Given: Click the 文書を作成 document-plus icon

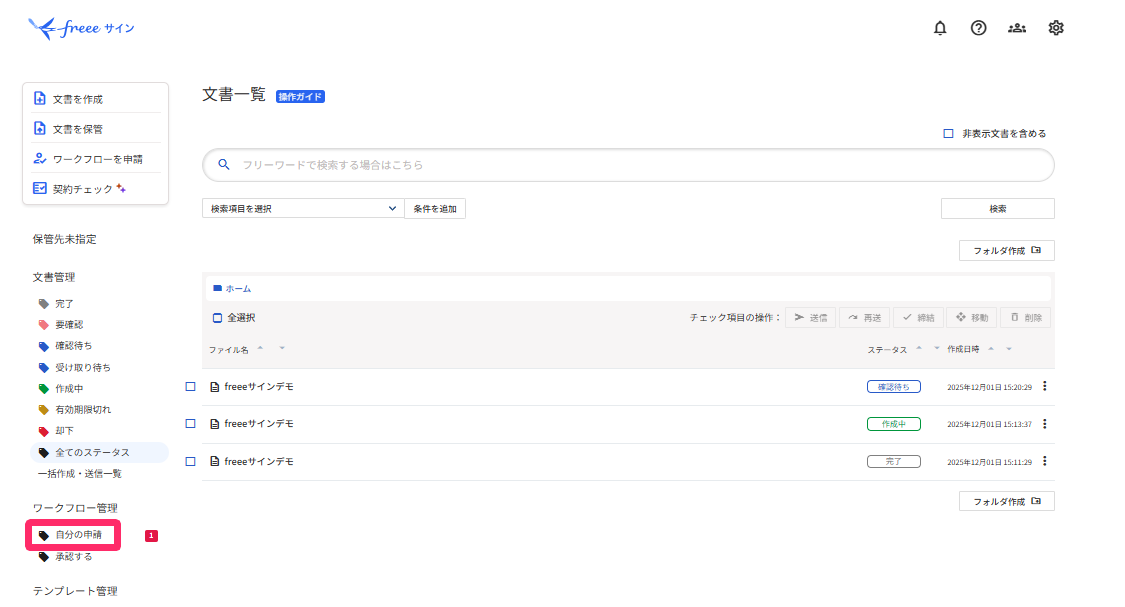Looking at the screenshot, I should click(40, 98).
